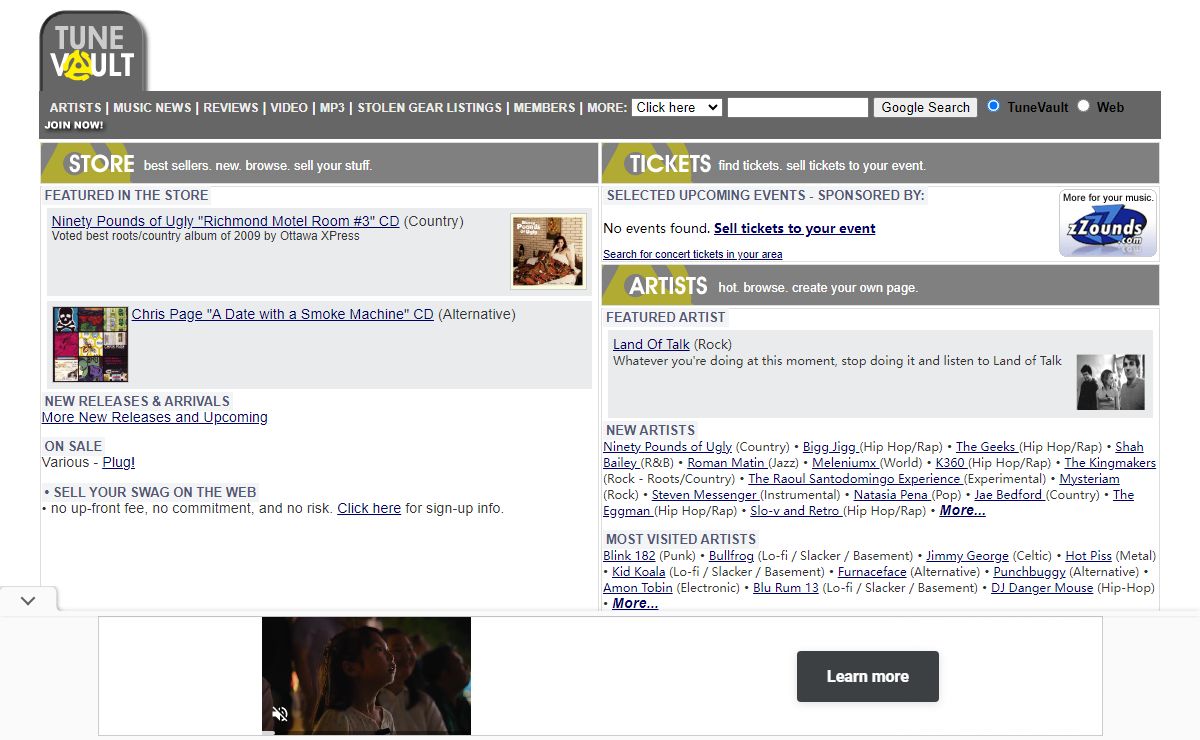This screenshot has width=1200, height=740.
Task: Open most visited artist Punchbuggy
Action: tap(1029, 572)
